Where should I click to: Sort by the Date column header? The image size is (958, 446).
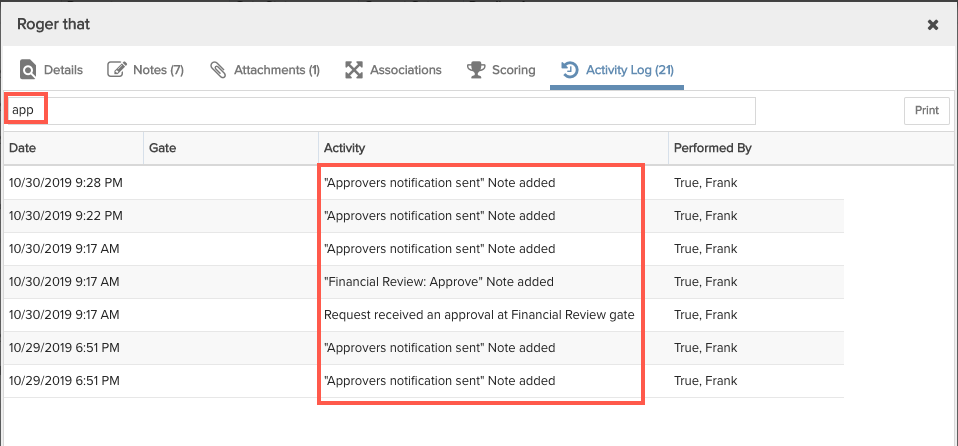click(x=73, y=148)
